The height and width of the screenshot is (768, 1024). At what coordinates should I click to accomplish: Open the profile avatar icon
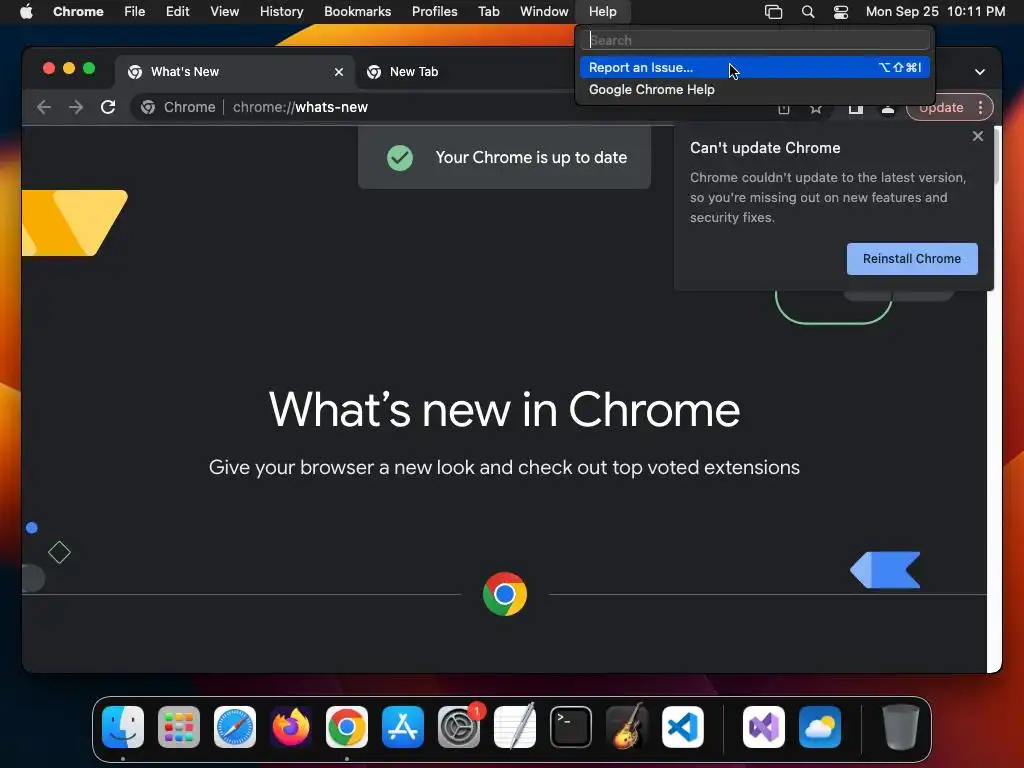[888, 109]
